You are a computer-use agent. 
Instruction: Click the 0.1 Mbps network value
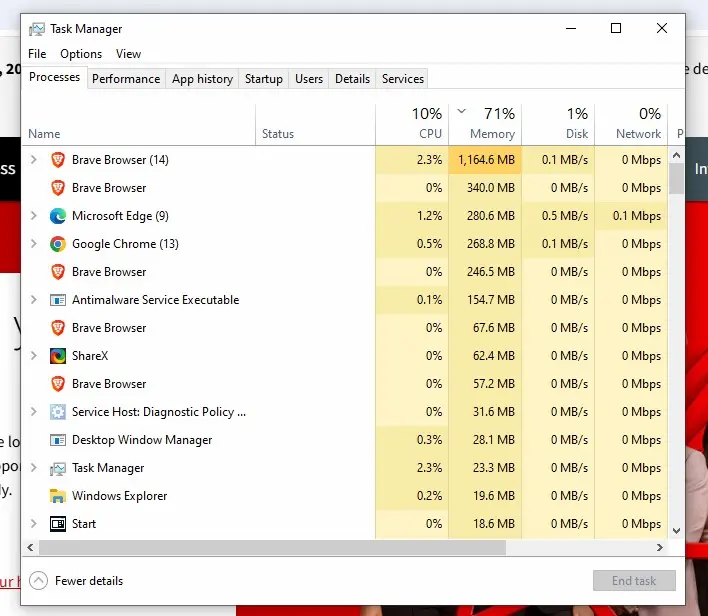point(637,216)
